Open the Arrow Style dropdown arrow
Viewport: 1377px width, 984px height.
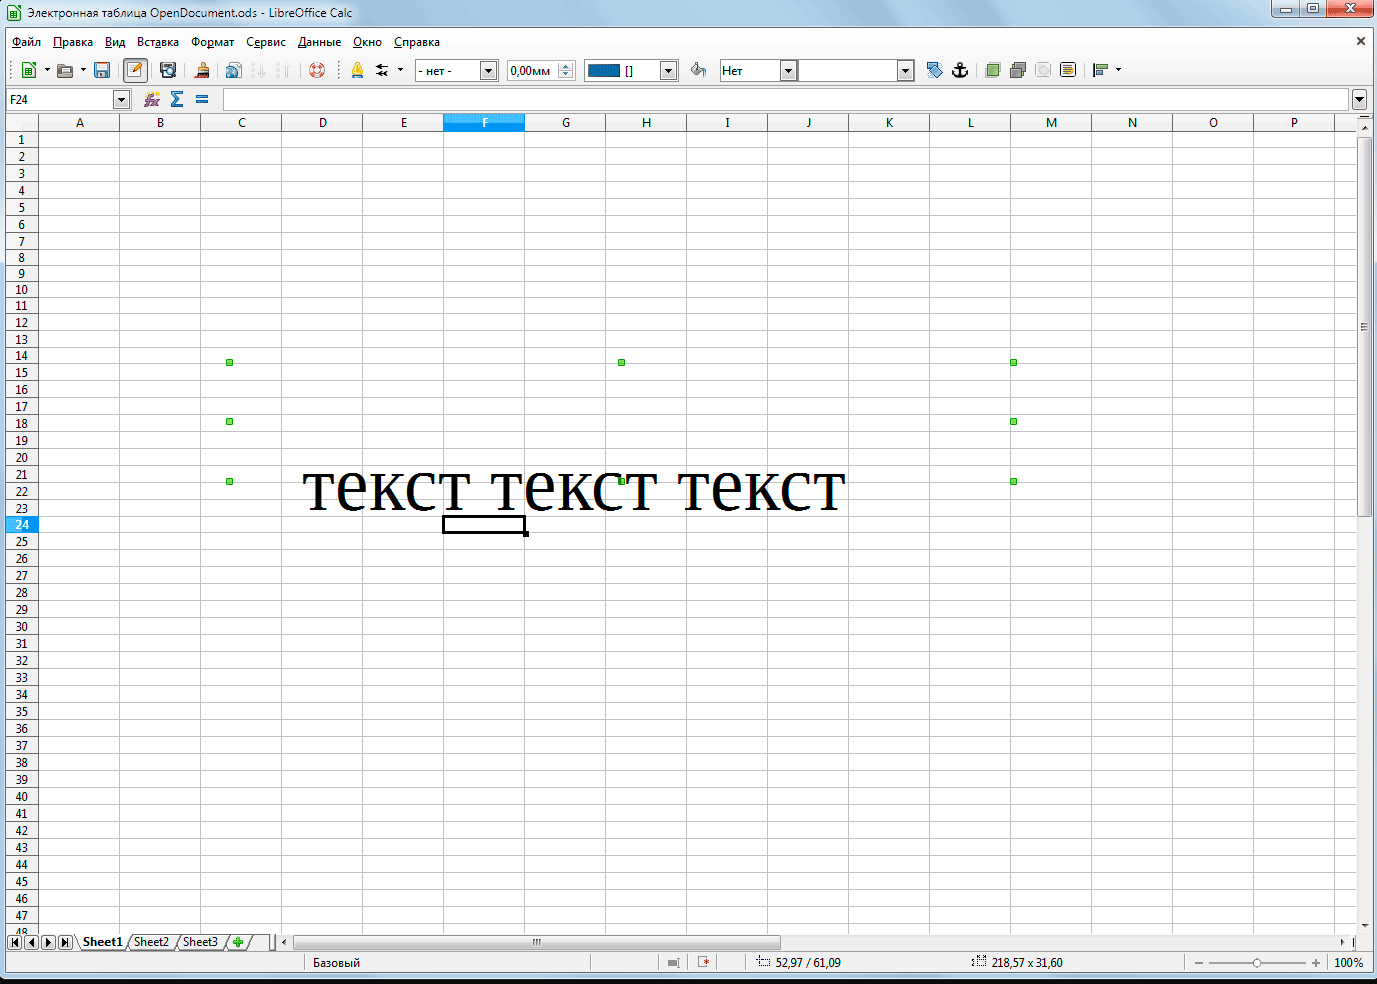click(x=400, y=70)
